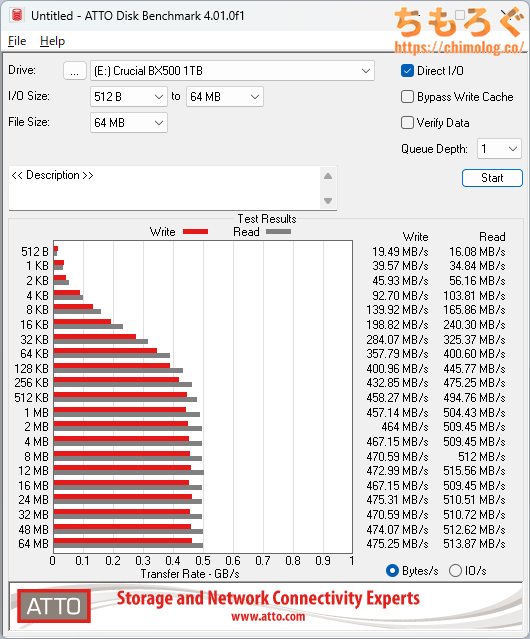Enable Bypass Write Cache checkbox
The image size is (530, 639).
407,97
